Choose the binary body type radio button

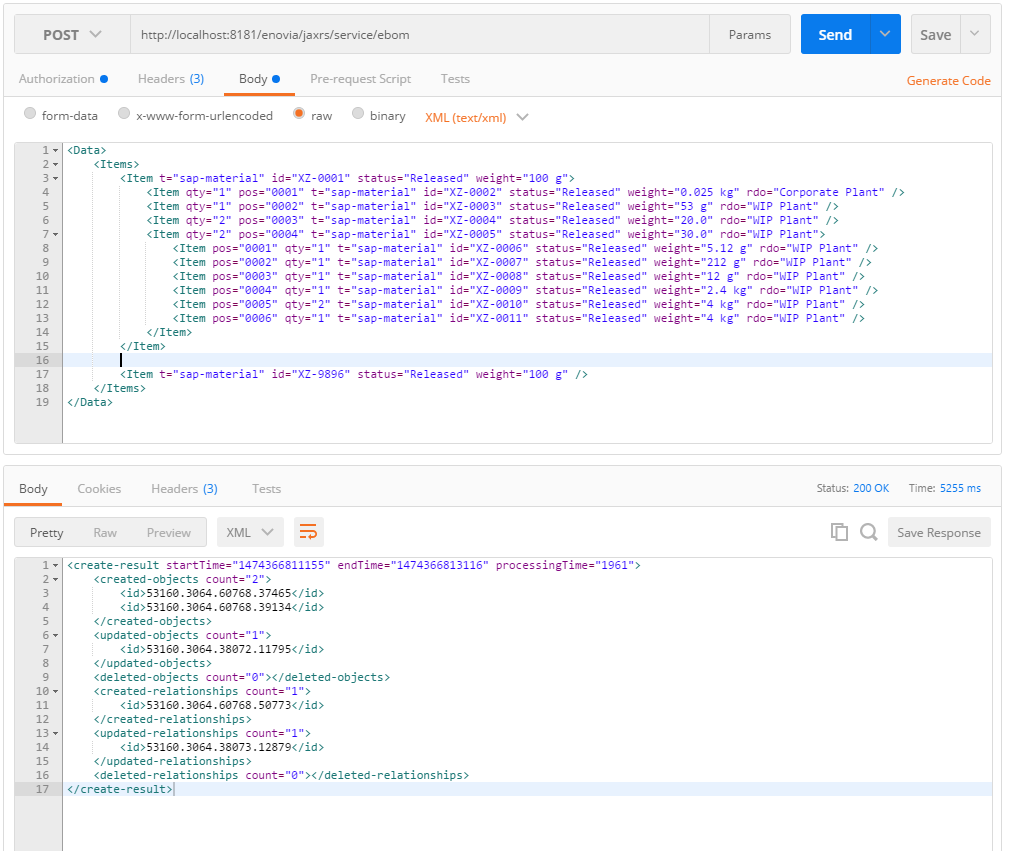click(358, 115)
